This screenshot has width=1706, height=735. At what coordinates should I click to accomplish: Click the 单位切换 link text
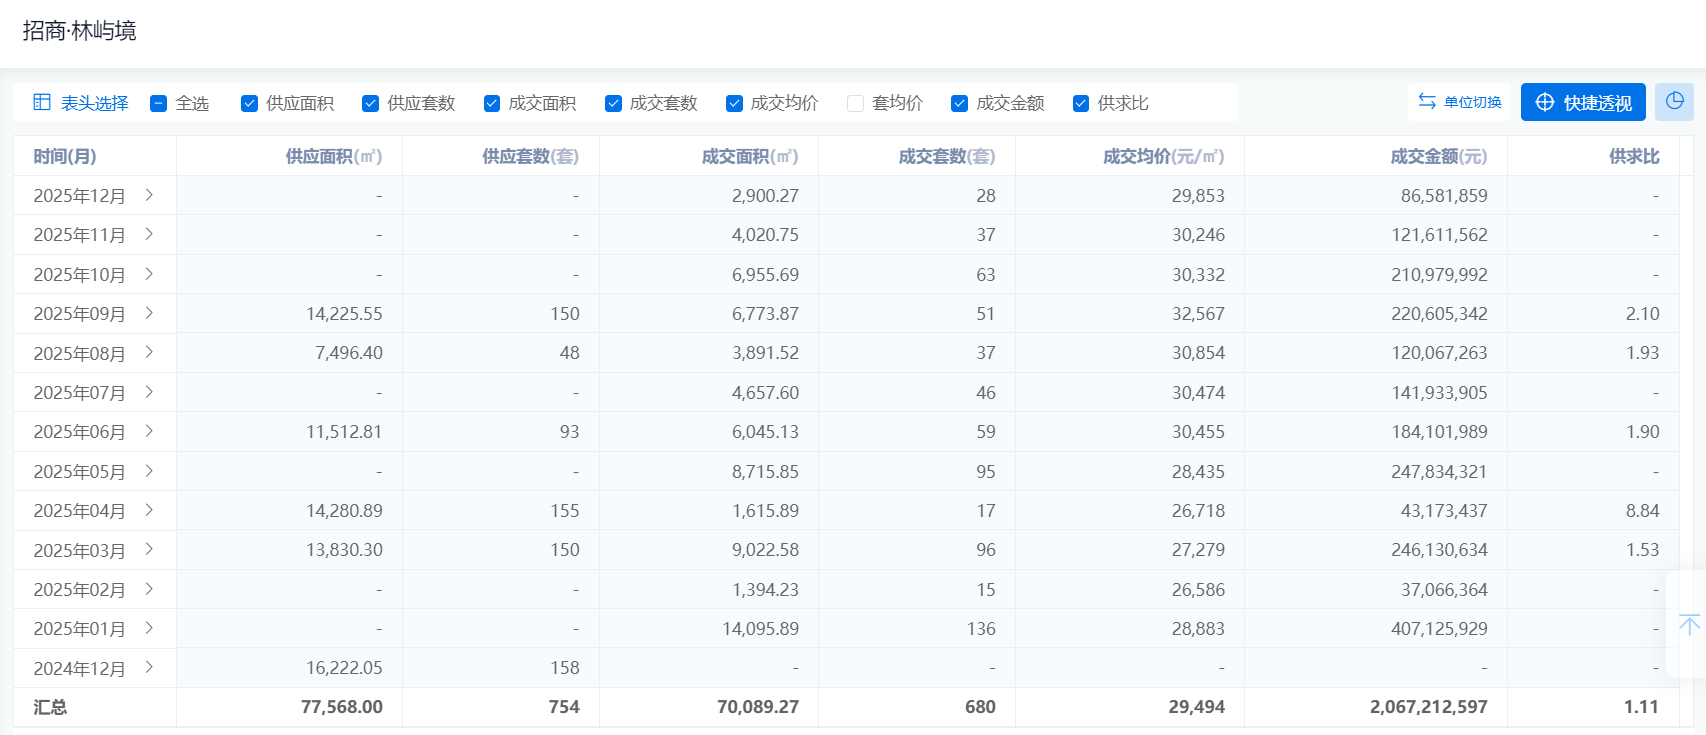tap(1472, 102)
